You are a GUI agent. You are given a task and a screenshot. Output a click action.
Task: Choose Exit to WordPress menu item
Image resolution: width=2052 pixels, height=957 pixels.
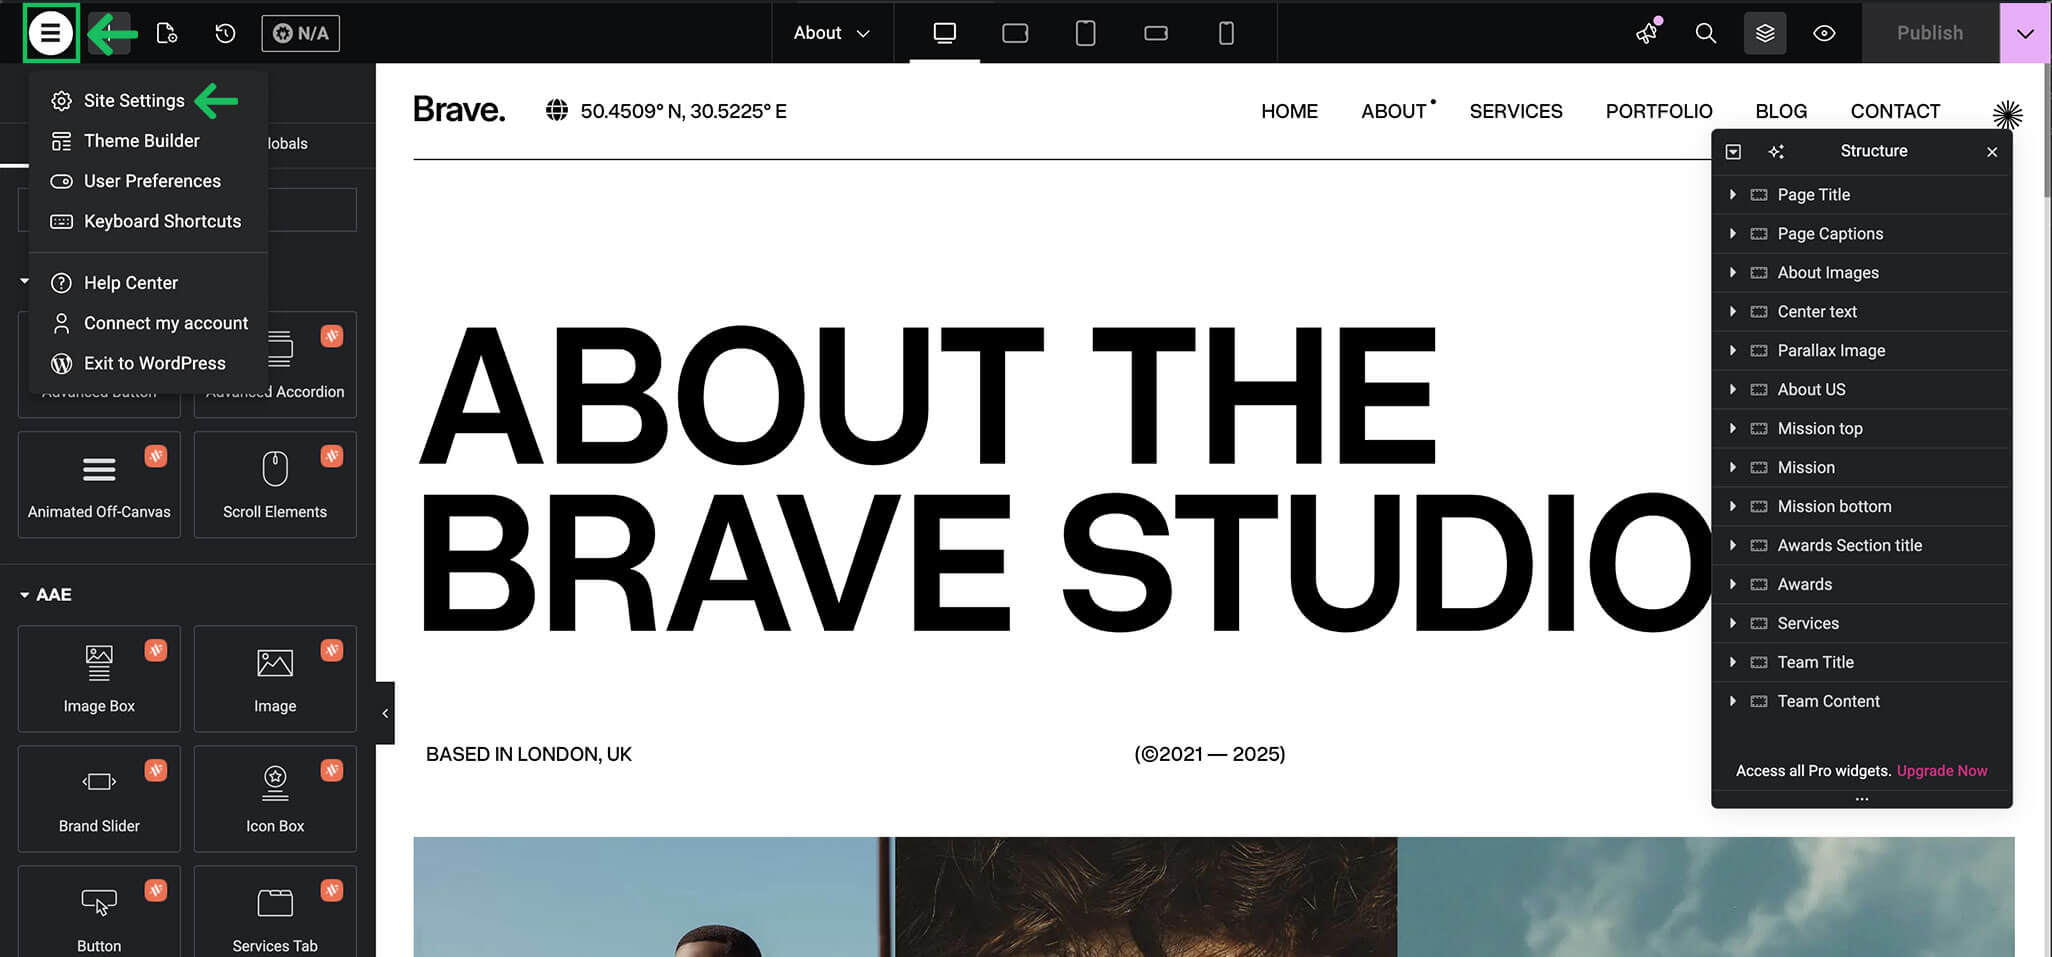point(154,363)
